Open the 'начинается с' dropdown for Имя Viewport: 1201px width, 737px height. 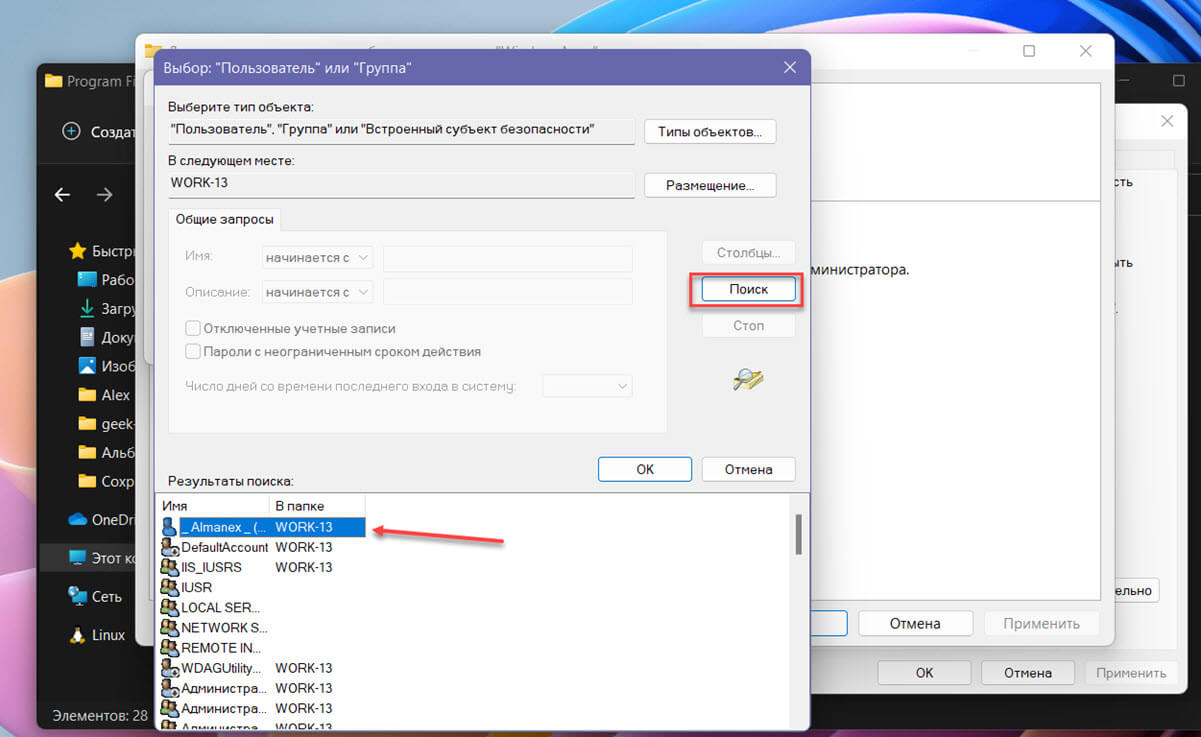tap(317, 258)
